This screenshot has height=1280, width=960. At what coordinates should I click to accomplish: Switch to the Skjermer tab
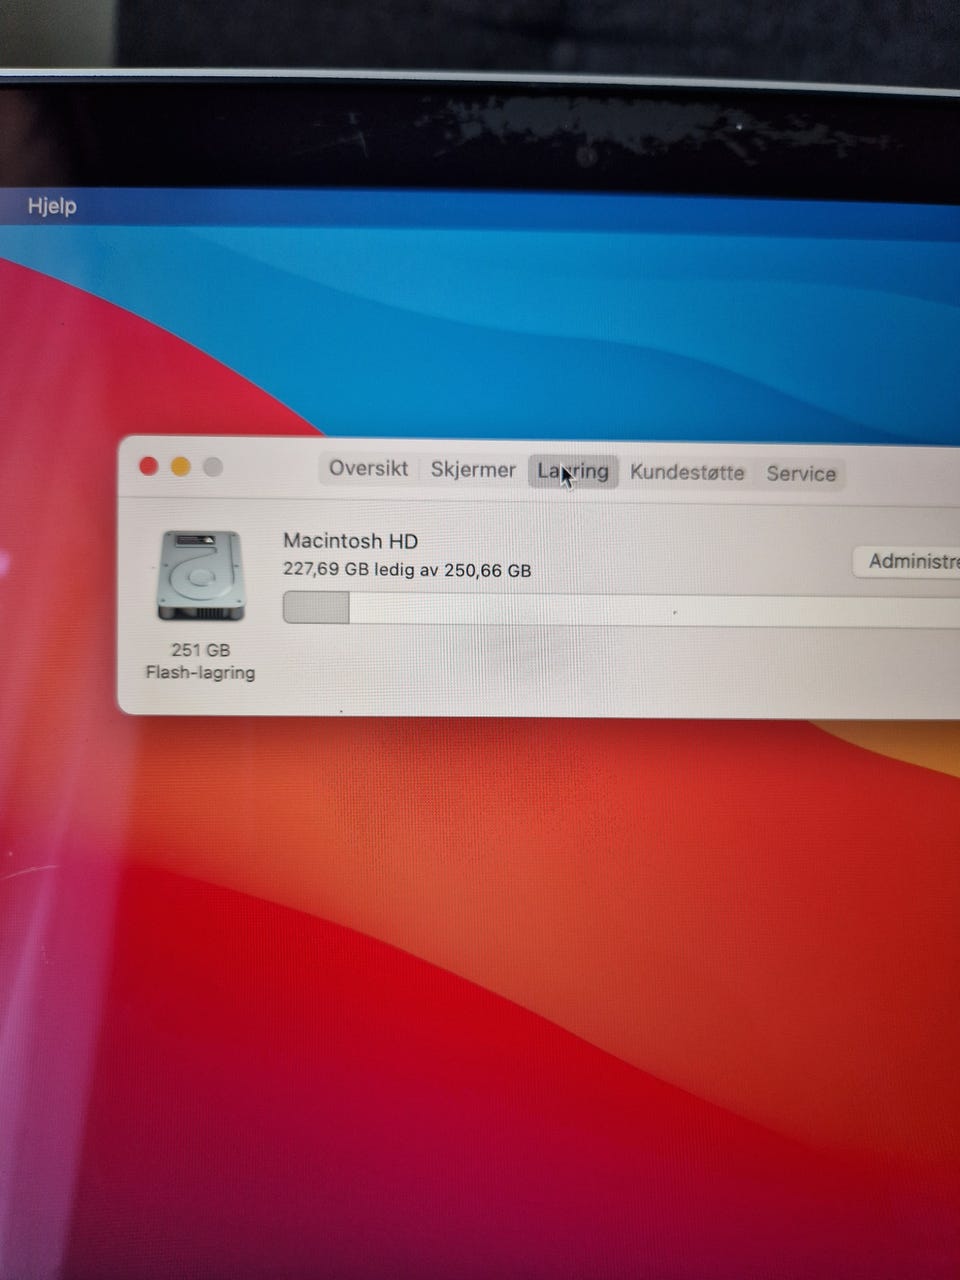click(473, 469)
